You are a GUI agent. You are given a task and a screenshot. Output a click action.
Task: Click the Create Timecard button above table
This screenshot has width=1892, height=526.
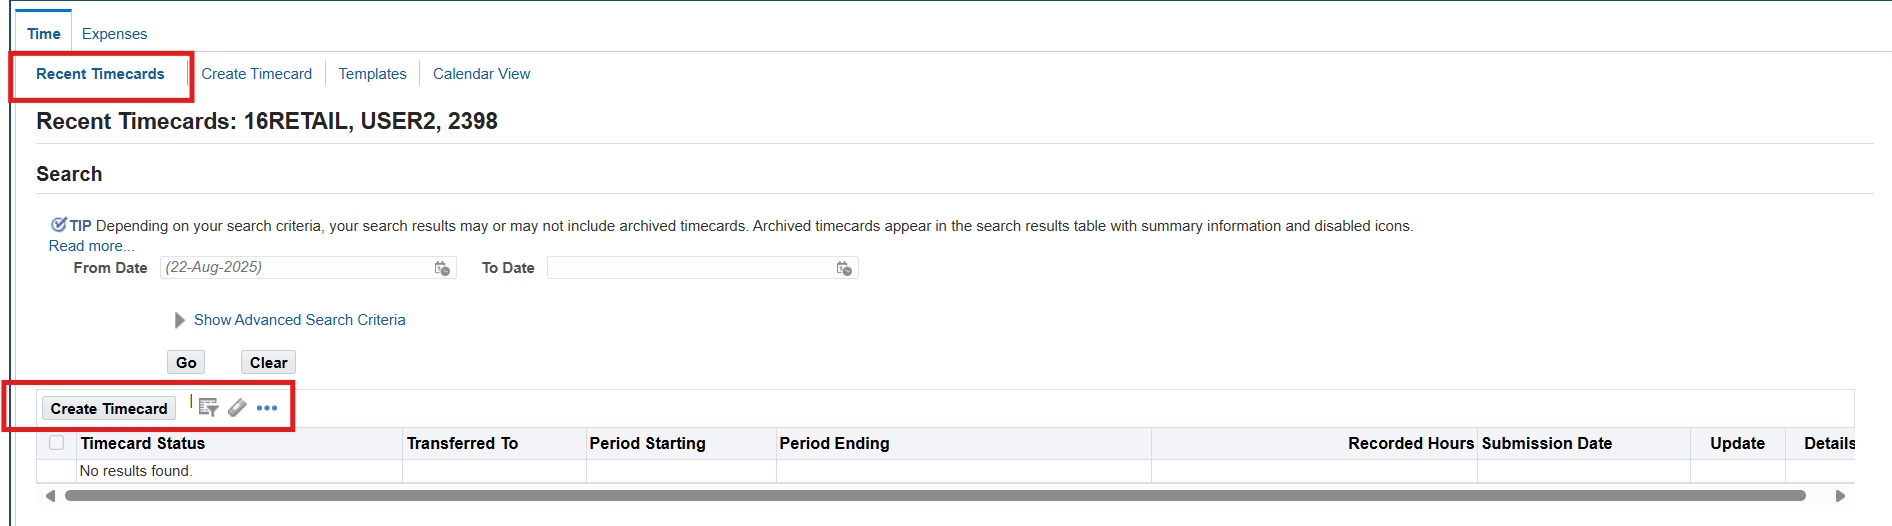point(109,408)
